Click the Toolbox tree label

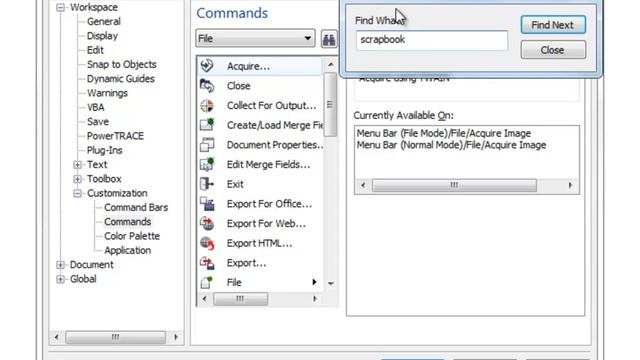tap(104, 179)
